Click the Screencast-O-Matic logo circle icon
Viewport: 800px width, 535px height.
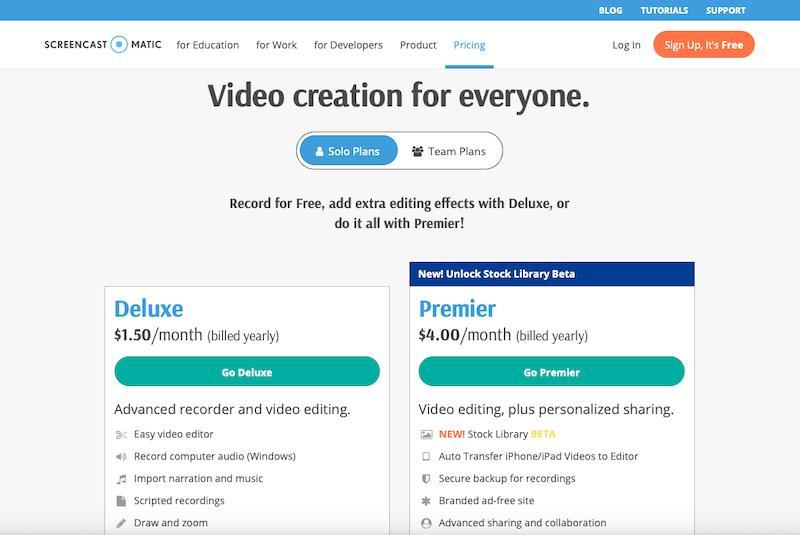119,44
